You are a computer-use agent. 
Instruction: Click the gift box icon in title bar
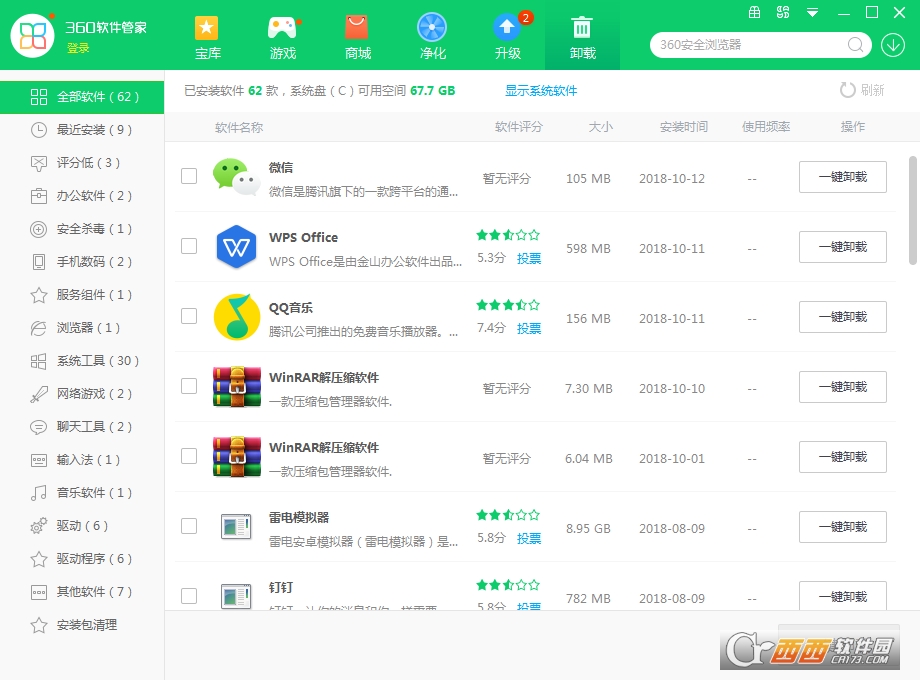tap(755, 12)
